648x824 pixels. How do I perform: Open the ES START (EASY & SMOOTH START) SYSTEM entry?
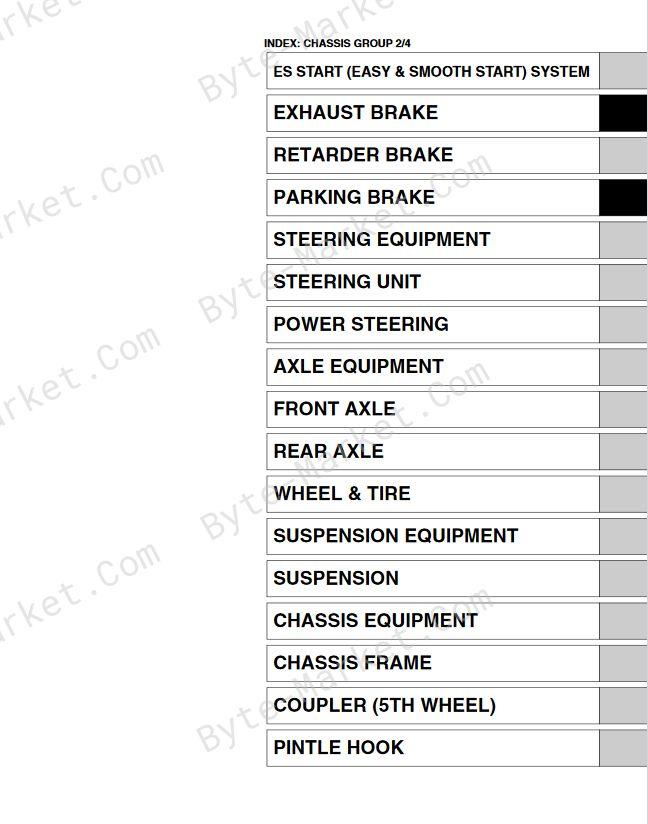click(433, 71)
